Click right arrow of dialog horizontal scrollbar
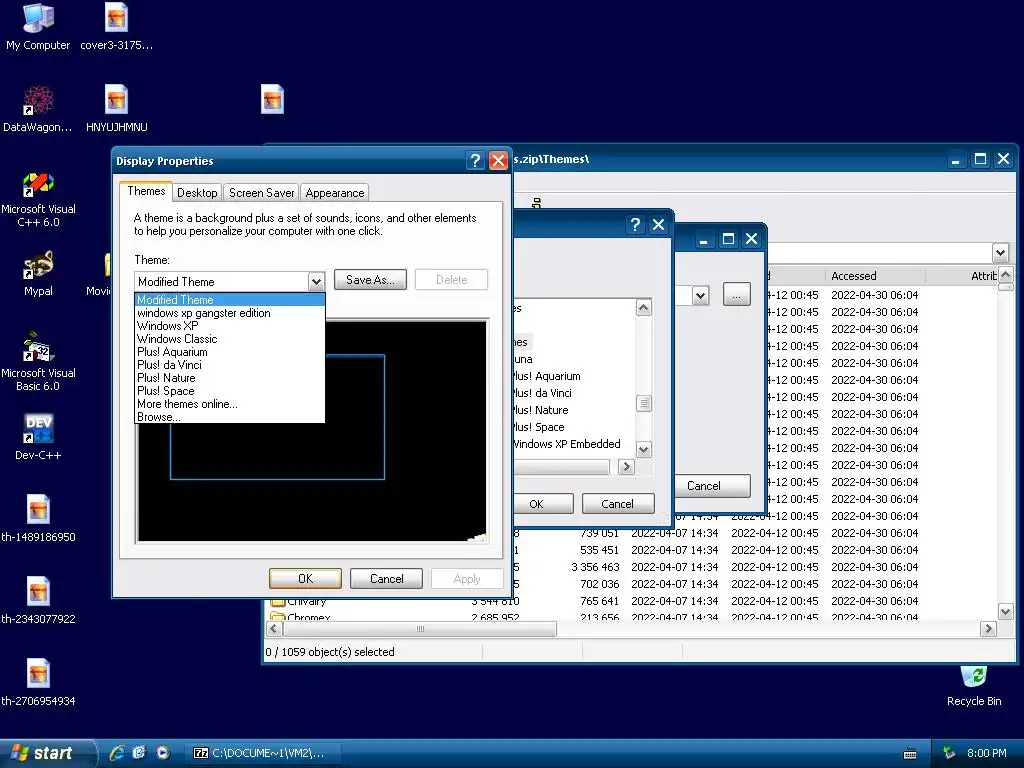The image size is (1024, 768). coord(626,466)
